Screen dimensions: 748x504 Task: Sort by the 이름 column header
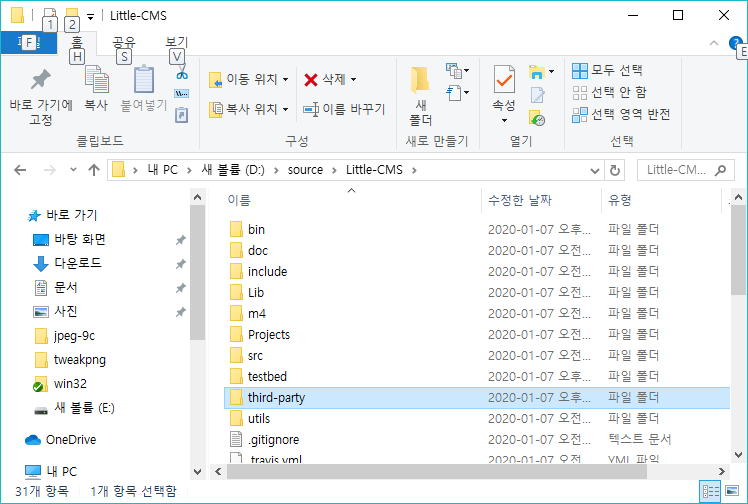351,200
